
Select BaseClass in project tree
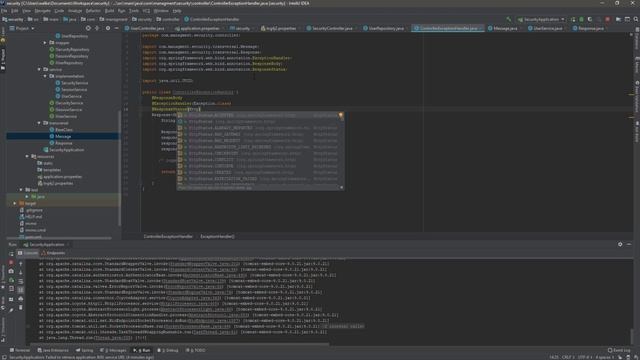(64, 130)
